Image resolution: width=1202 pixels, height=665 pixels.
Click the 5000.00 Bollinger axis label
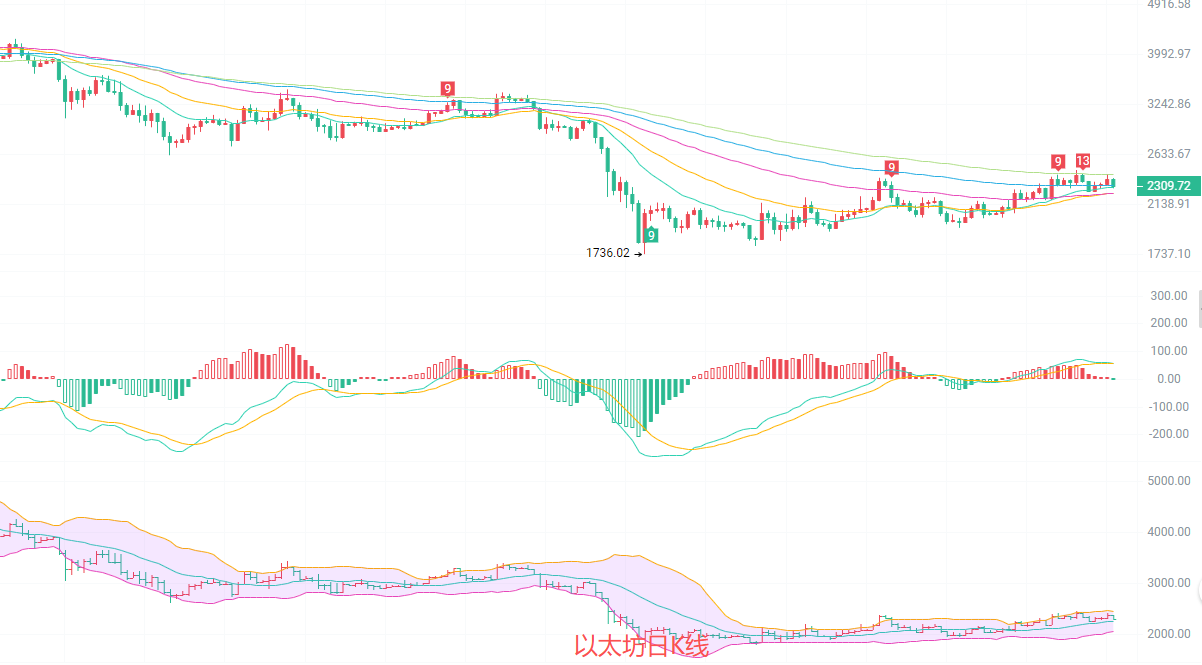coord(1168,481)
